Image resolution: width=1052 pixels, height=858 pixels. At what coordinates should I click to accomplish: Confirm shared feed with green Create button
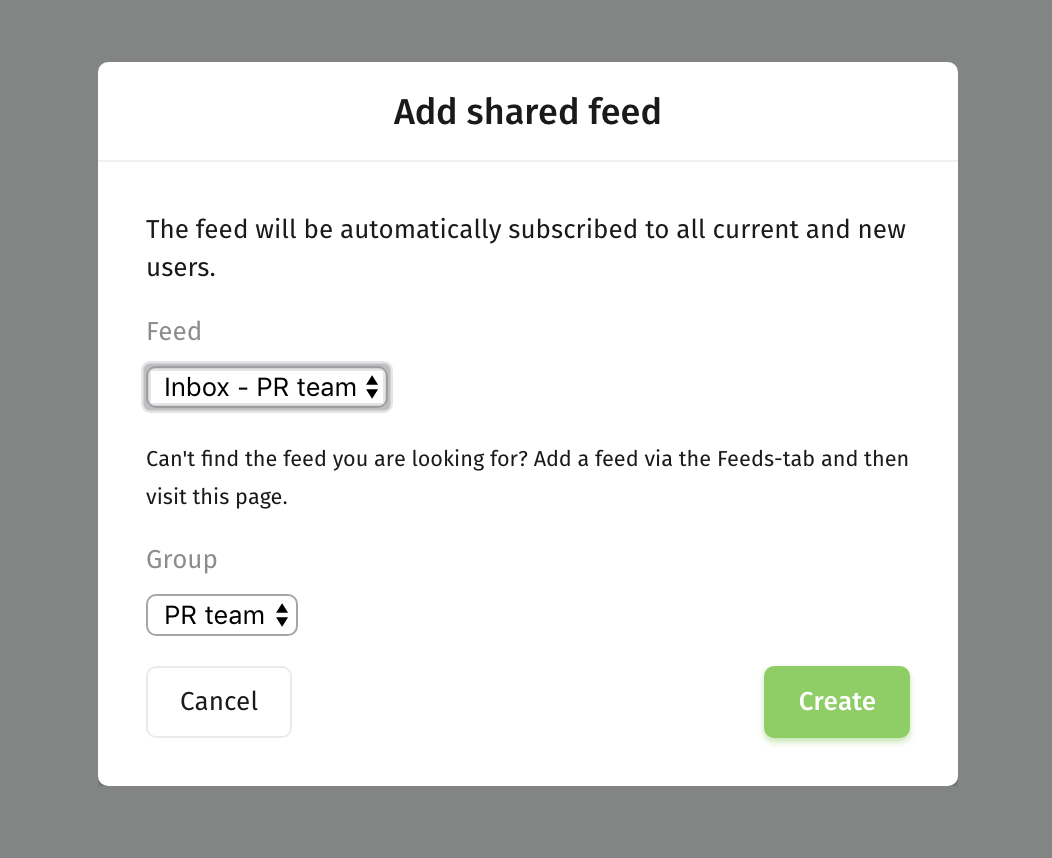837,702
